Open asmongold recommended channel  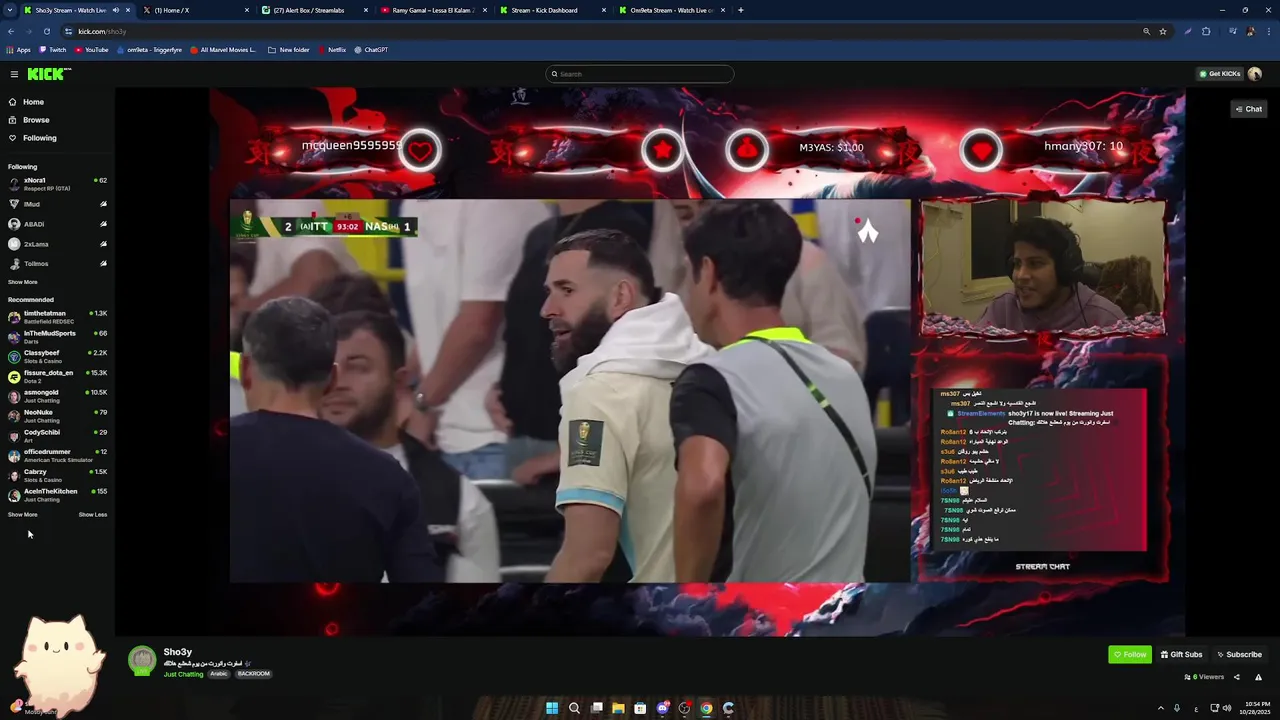click(57, 396)
